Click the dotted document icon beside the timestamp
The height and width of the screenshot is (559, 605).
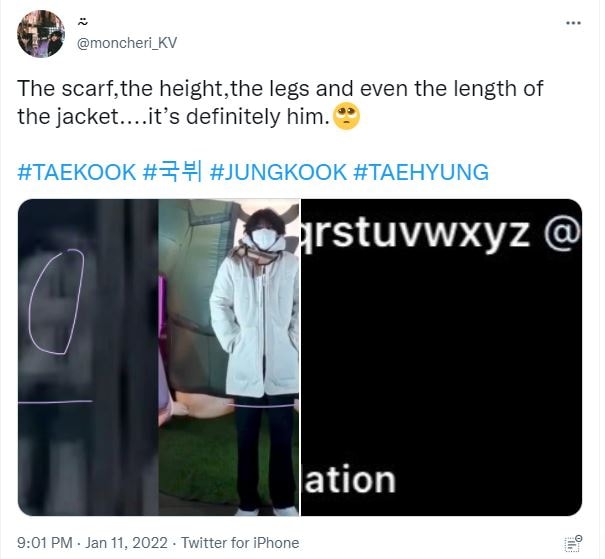[x=573, y=543]
